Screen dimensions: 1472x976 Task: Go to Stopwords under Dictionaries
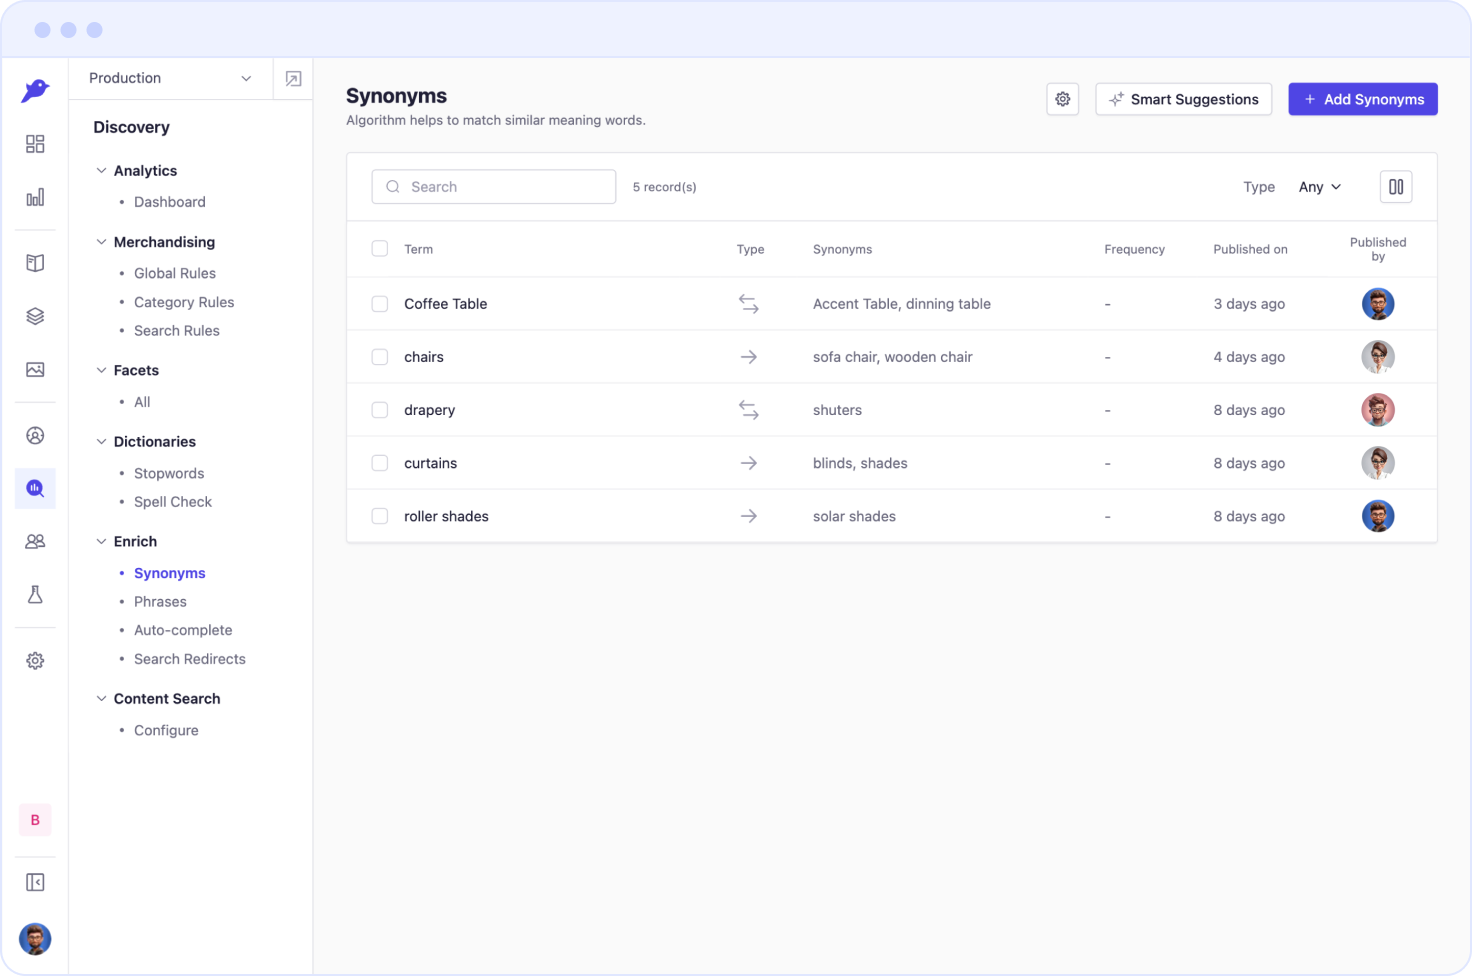click(169, 473)
